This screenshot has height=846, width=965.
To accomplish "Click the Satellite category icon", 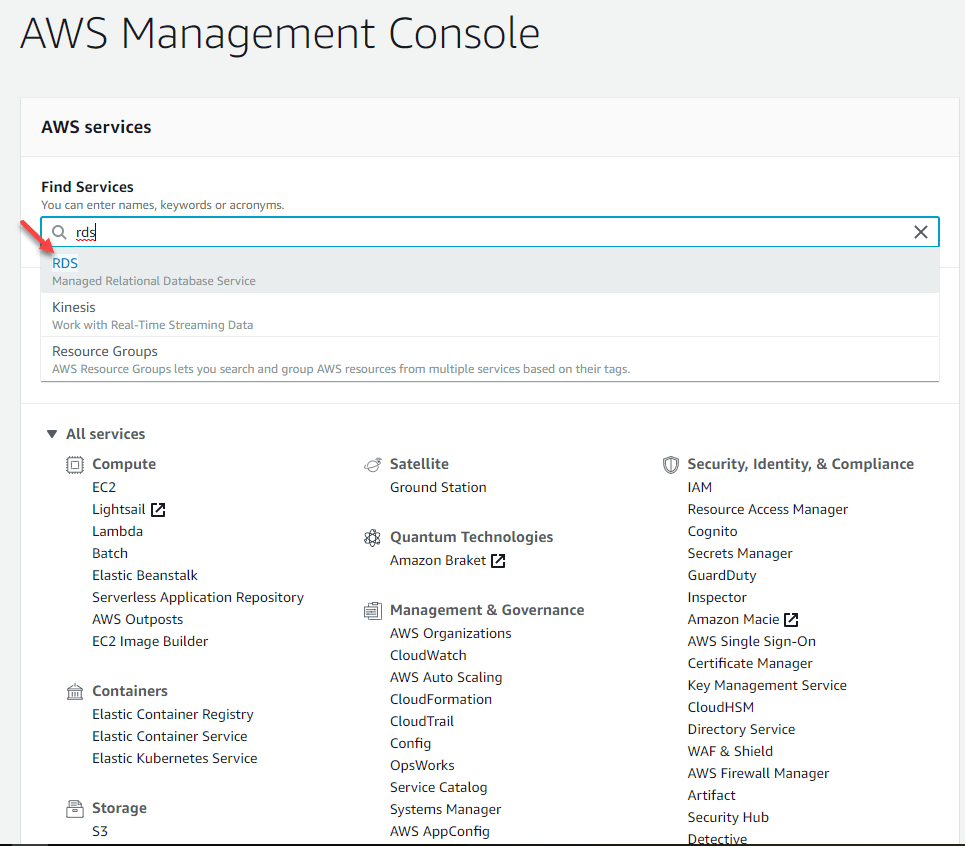I will (371, 463).
